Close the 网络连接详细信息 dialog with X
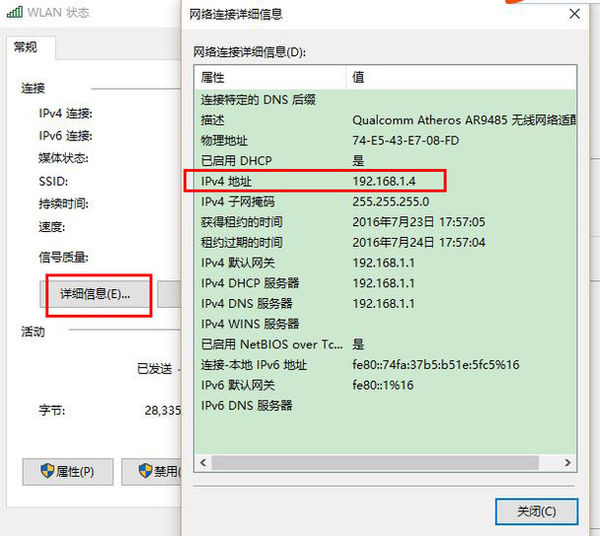600x536 pixels. pyautogui.click(x=573, y=14)
